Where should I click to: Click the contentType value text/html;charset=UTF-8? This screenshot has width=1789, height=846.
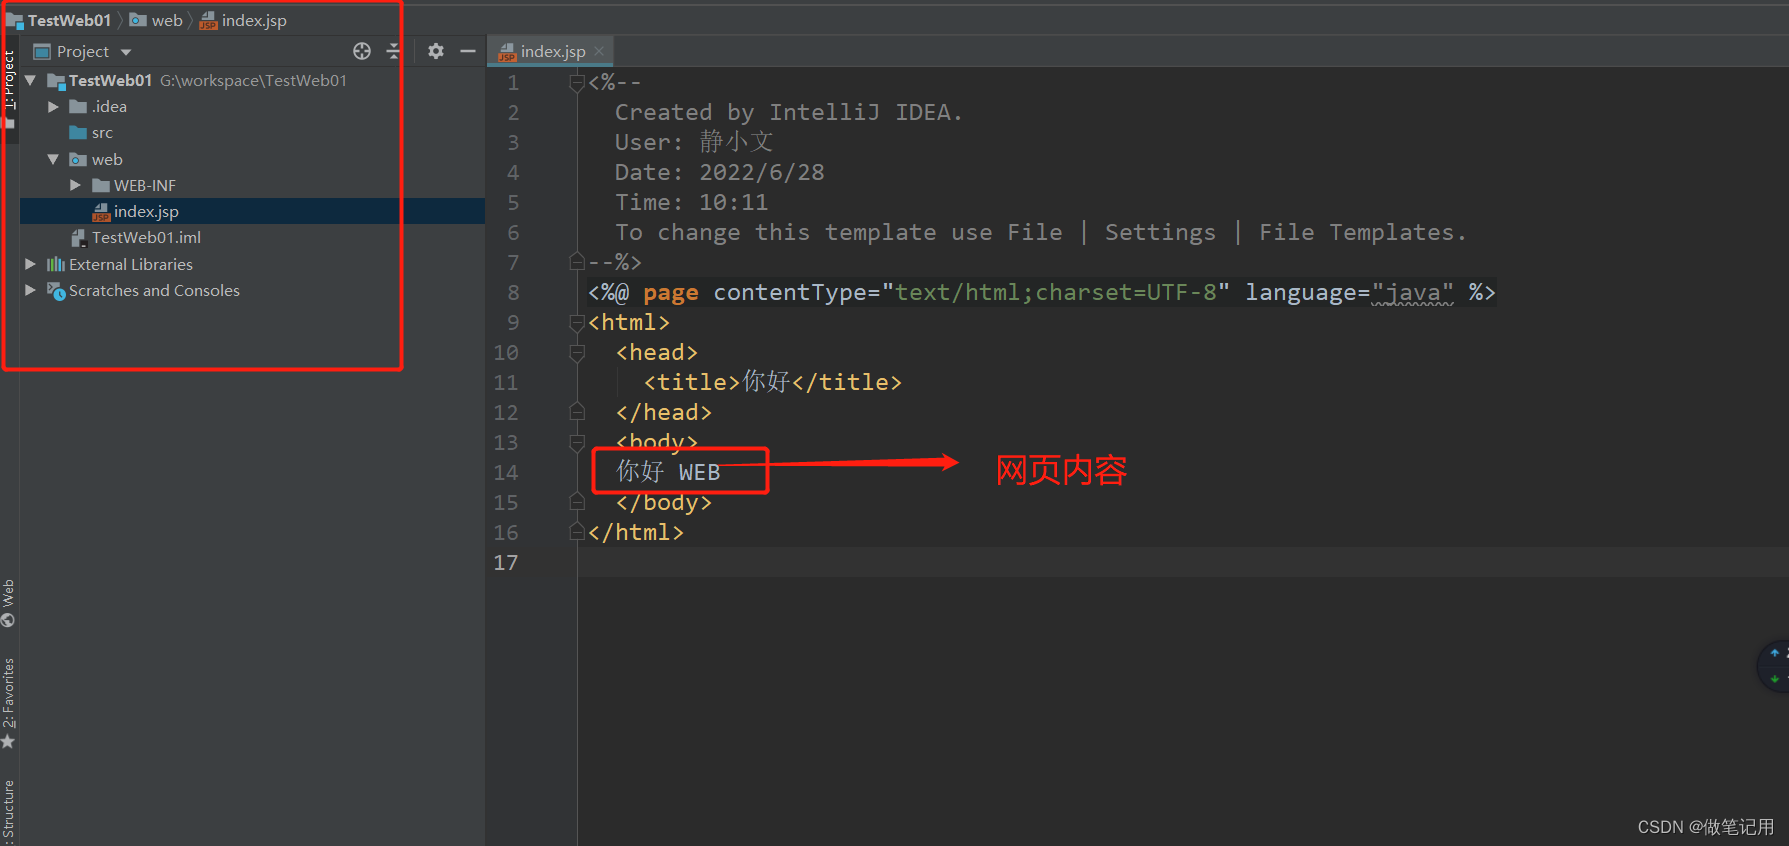tap(1055, 292)
